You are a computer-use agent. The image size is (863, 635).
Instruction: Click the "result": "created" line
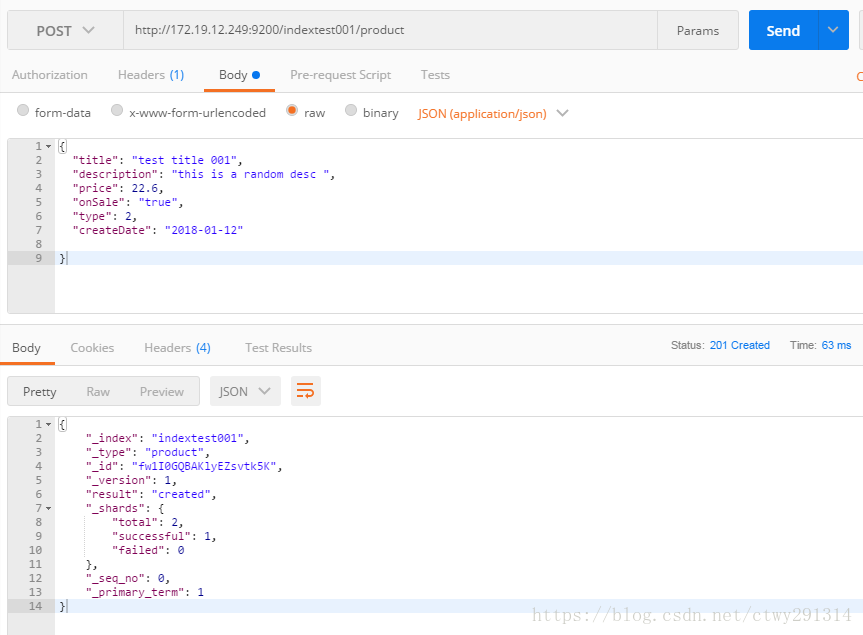151,495
